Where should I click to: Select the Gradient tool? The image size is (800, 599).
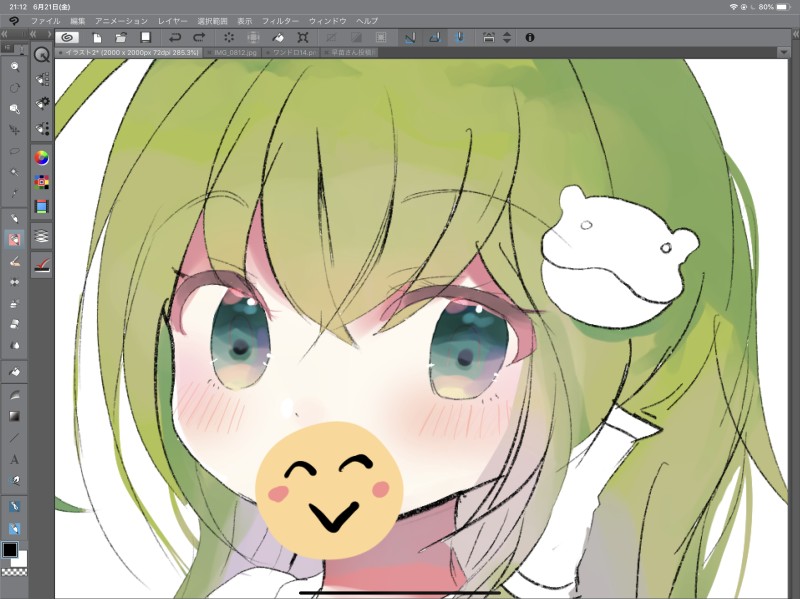coord(15,416)
